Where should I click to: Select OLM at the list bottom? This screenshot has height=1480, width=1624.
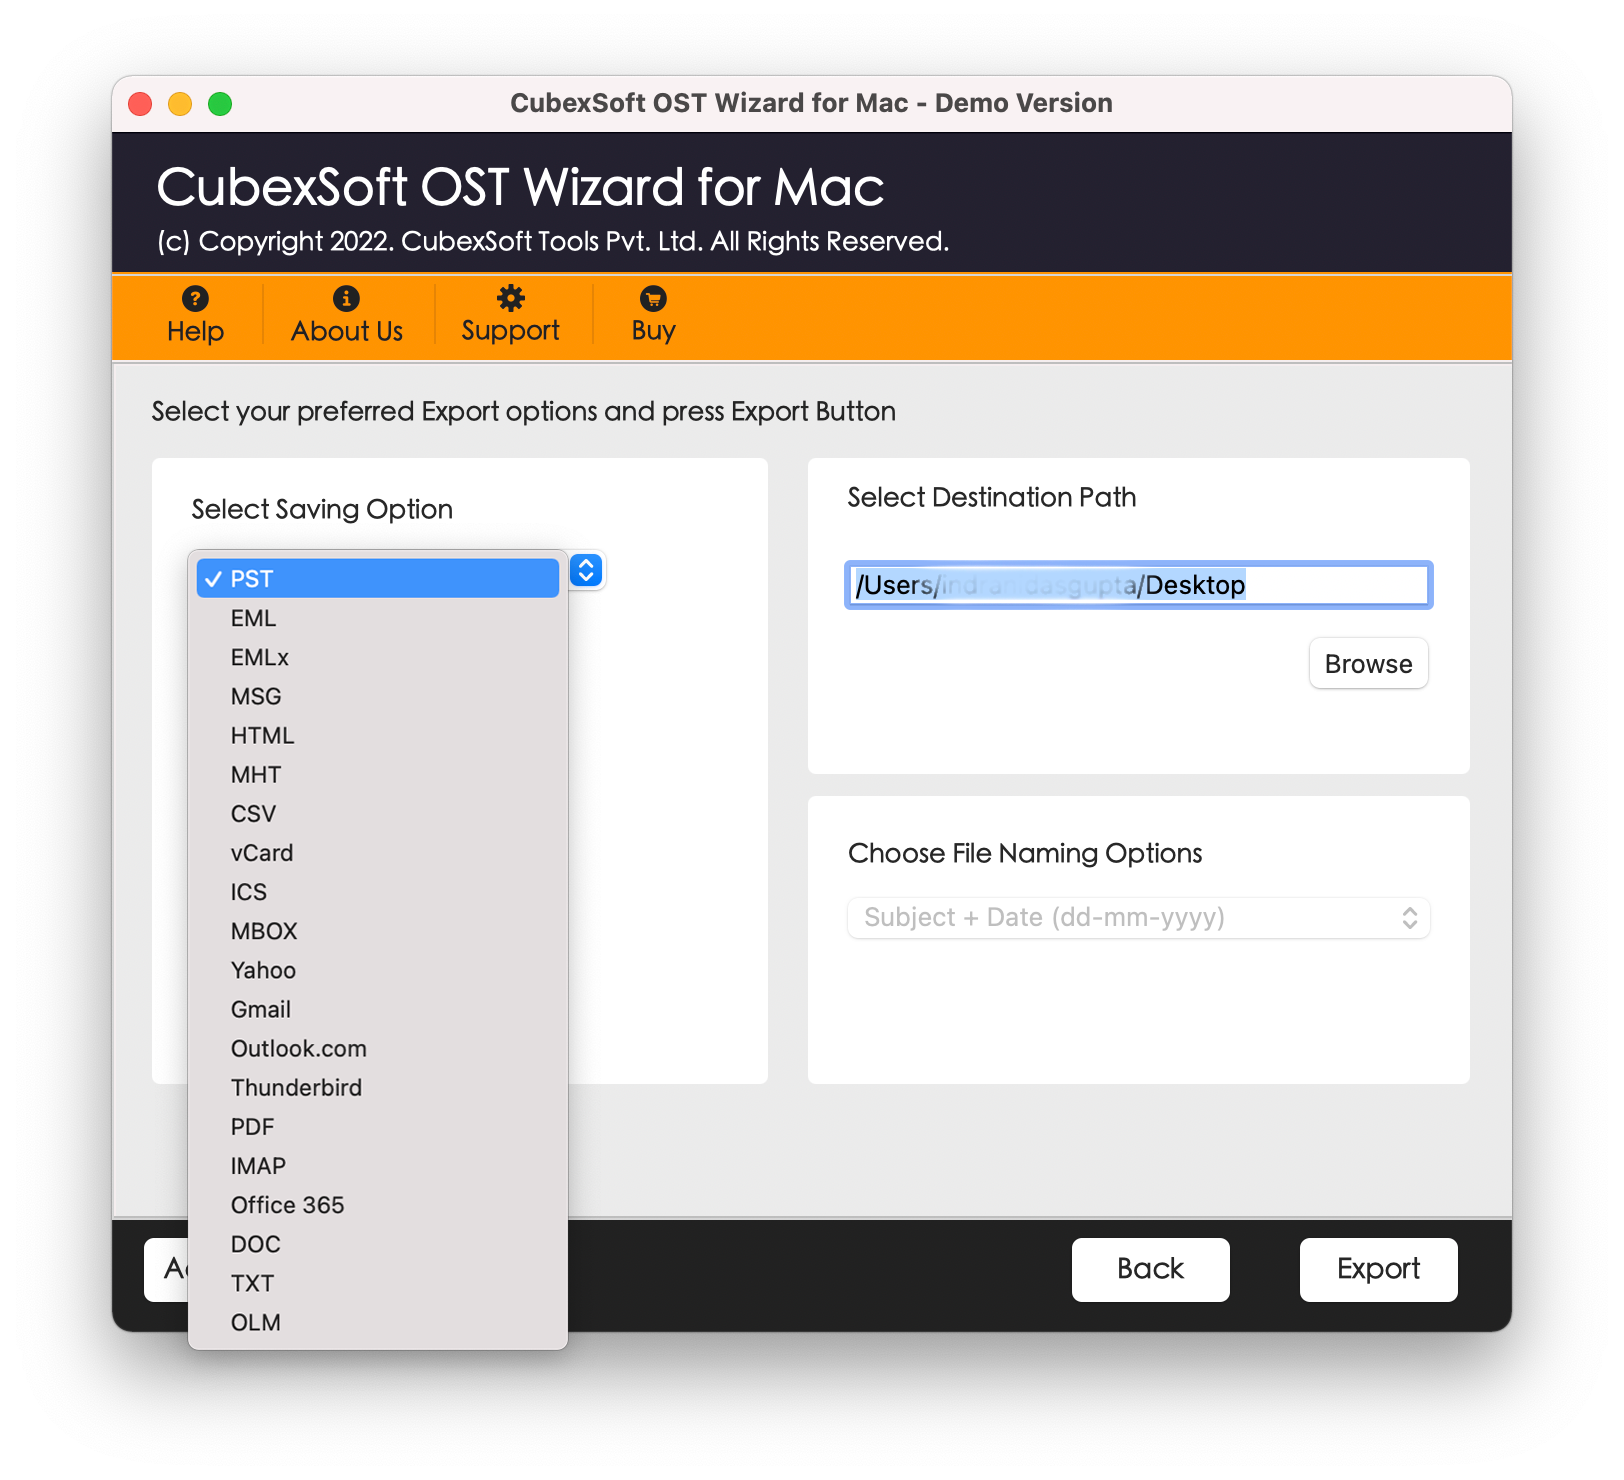[x=256, y=1323]
